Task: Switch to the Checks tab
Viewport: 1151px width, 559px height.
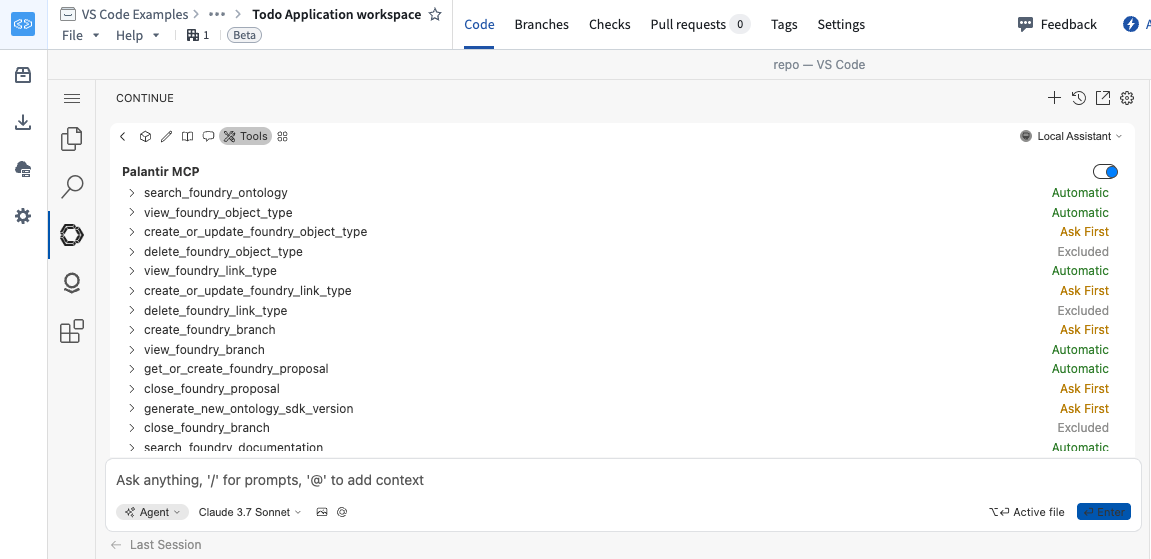Action: (609, 24)
